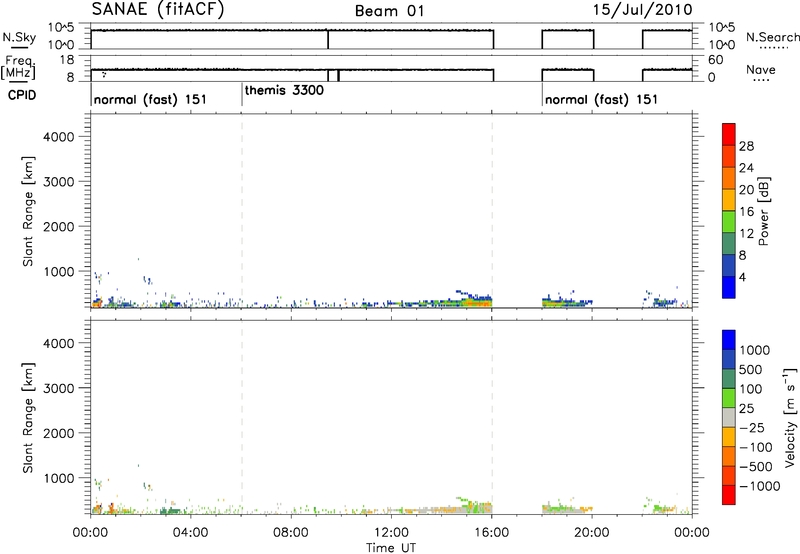Click the '60' Nave axis tick label
The height and width of the screenshot is (554, 800).
pyautogui.click(x=715, y=60)
